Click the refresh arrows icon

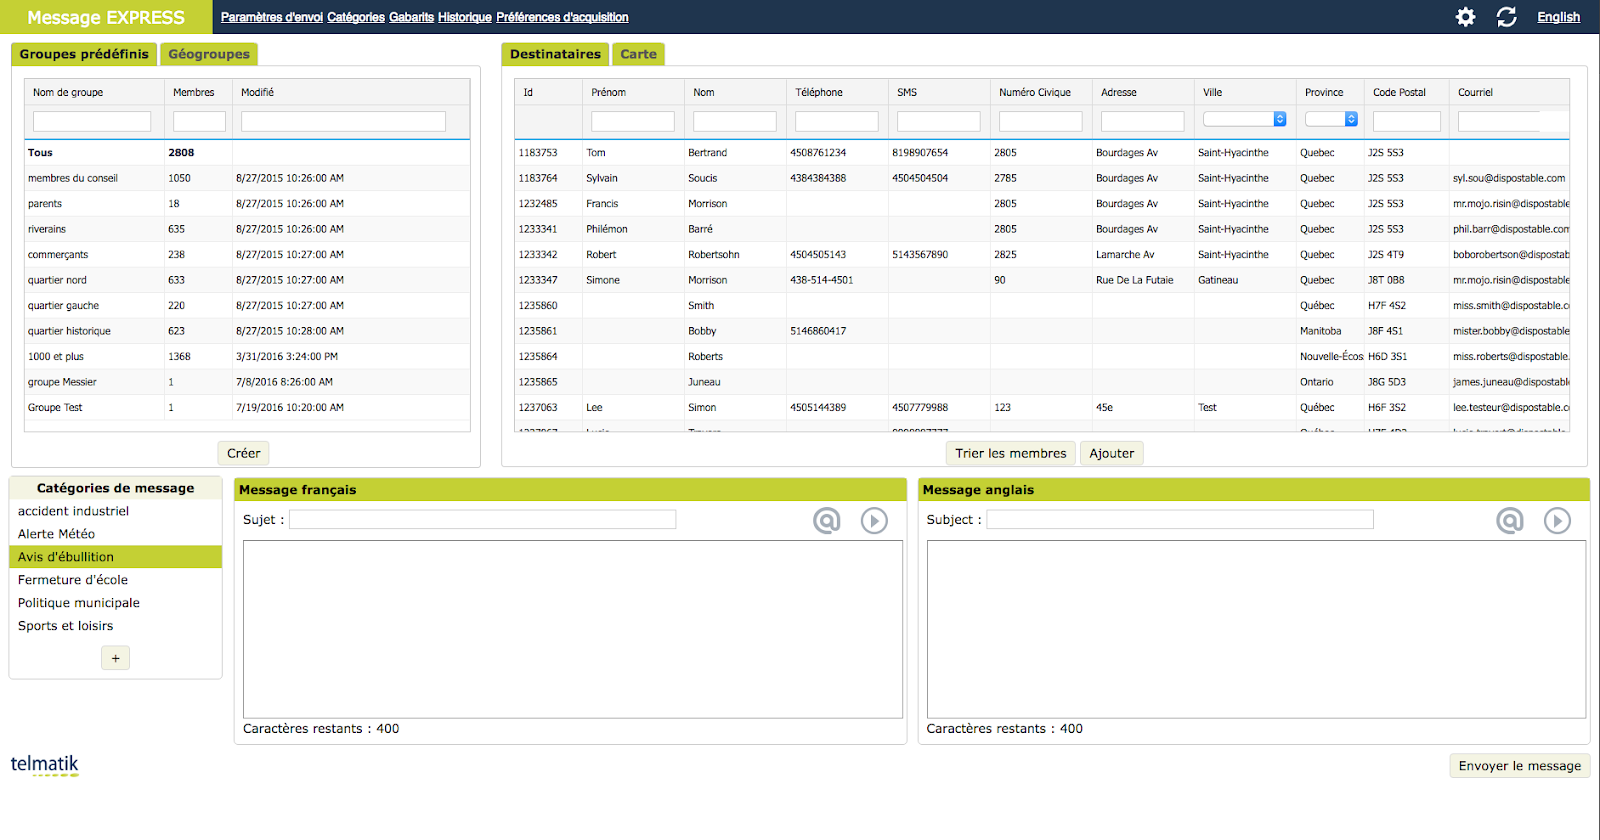pyautogui.click(x=1506, y=17)
